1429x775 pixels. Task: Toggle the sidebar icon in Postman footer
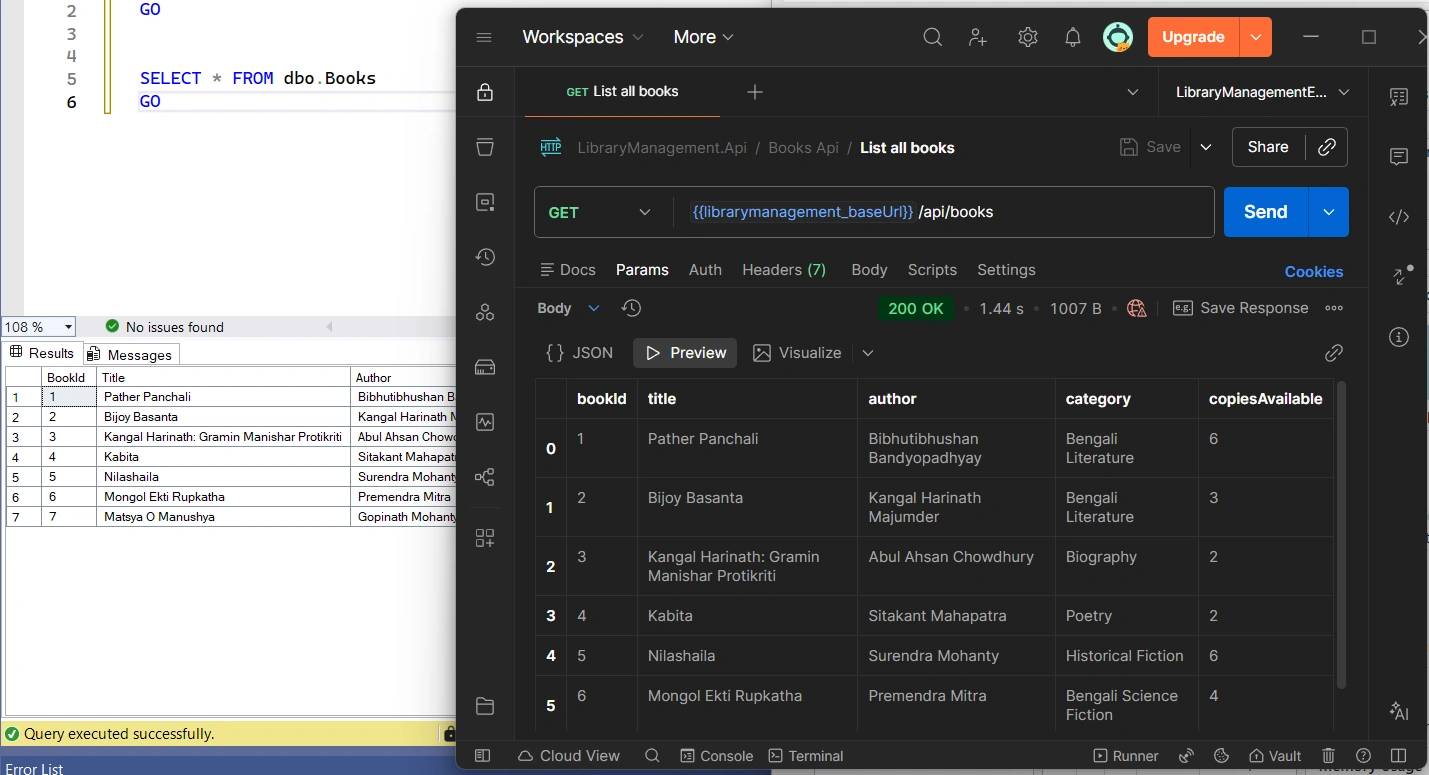482,756
